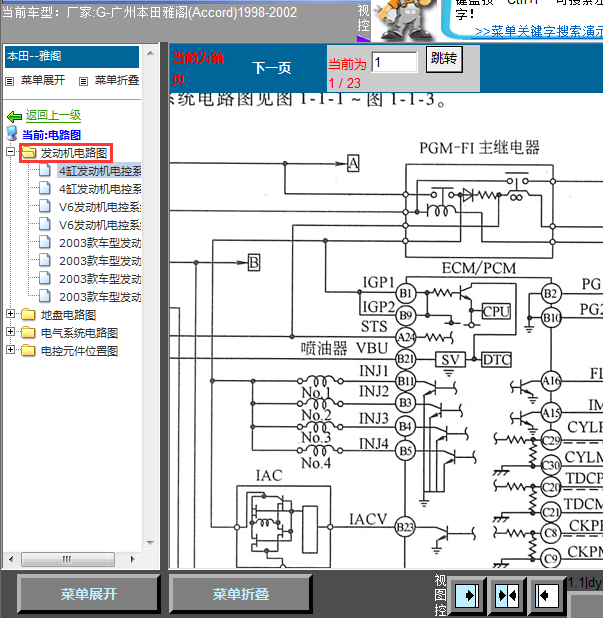603x618 pixels.
Task: Click the view control right-arrow panel icon
Action: click(x=467, y=595)
